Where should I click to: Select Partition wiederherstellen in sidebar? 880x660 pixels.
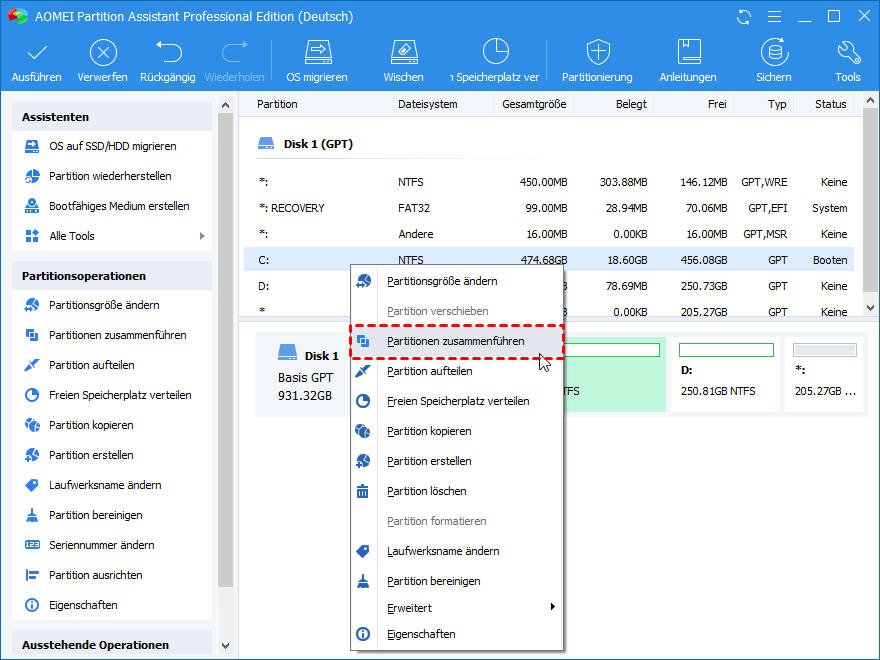coord(110,176)
